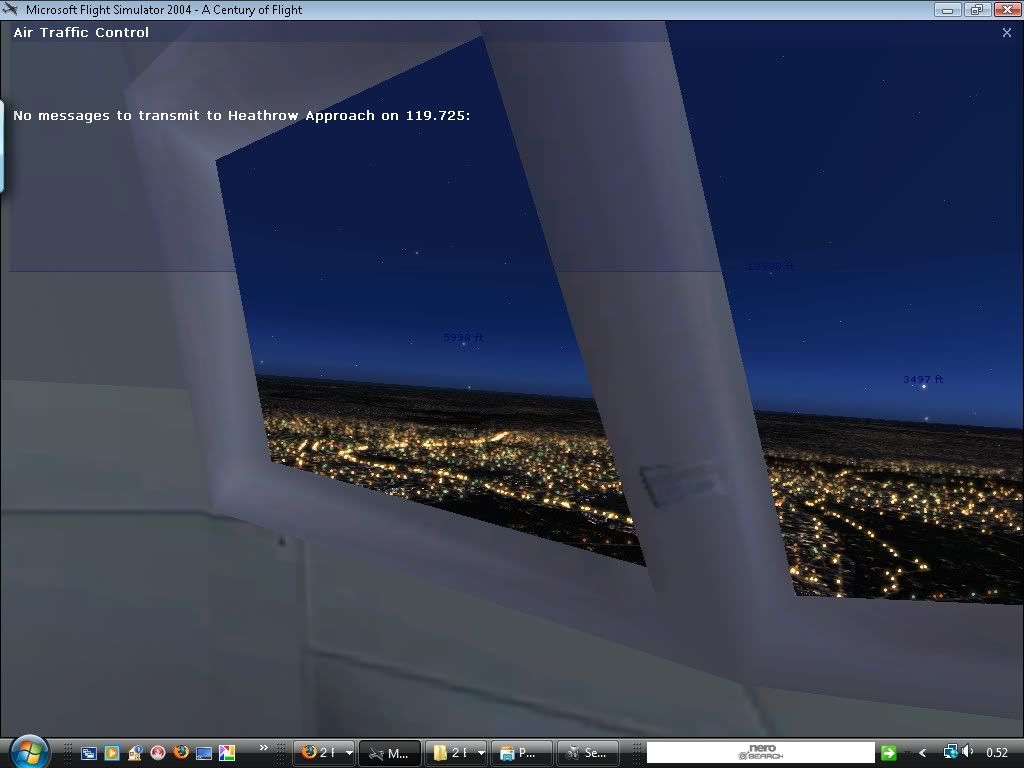
Task: Launch Firefox from quick launch bar
Action: pos(181,752)
